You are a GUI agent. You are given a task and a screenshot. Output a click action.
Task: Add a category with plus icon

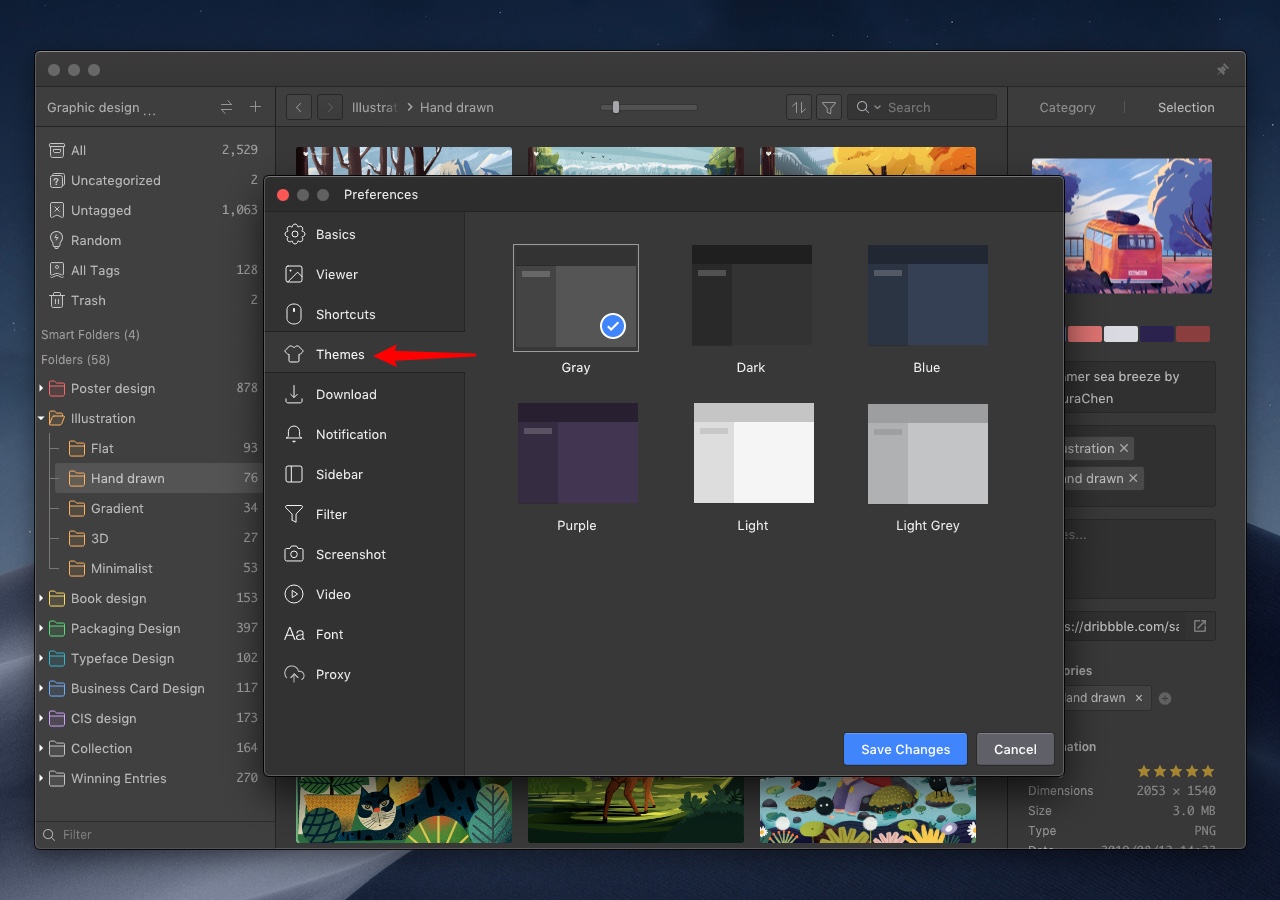point(1165,698)
